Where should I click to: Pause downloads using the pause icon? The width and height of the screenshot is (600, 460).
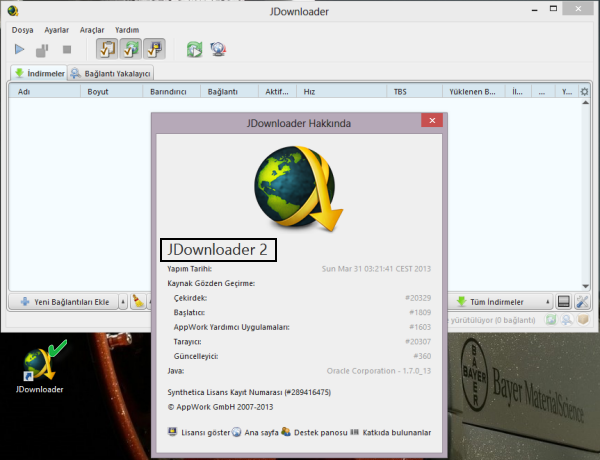42,50
